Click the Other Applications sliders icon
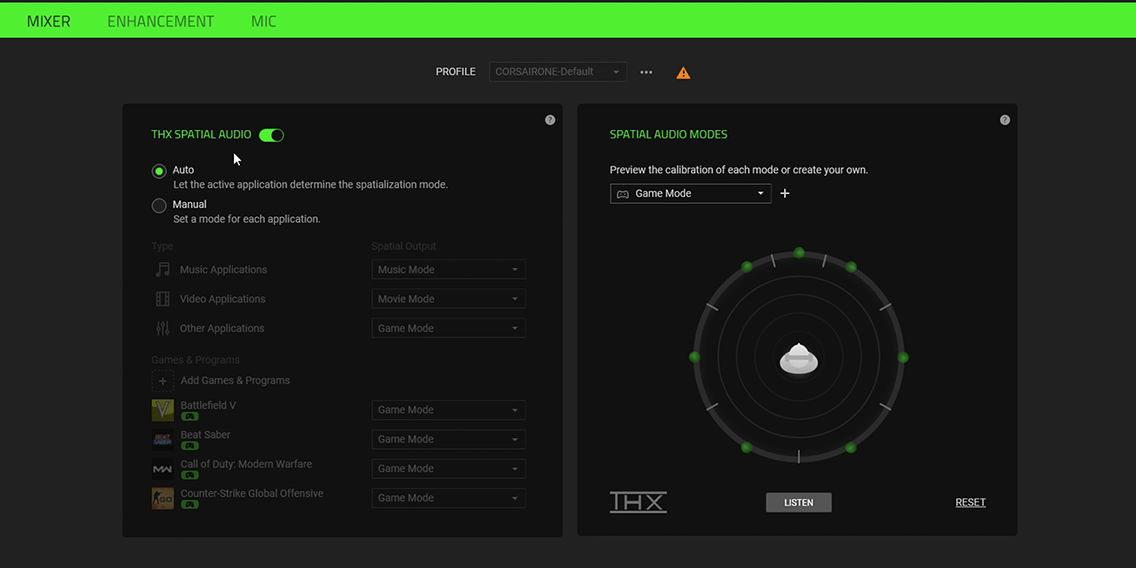Viewport: 1136px width, 568px height. (x=162, y=328)
